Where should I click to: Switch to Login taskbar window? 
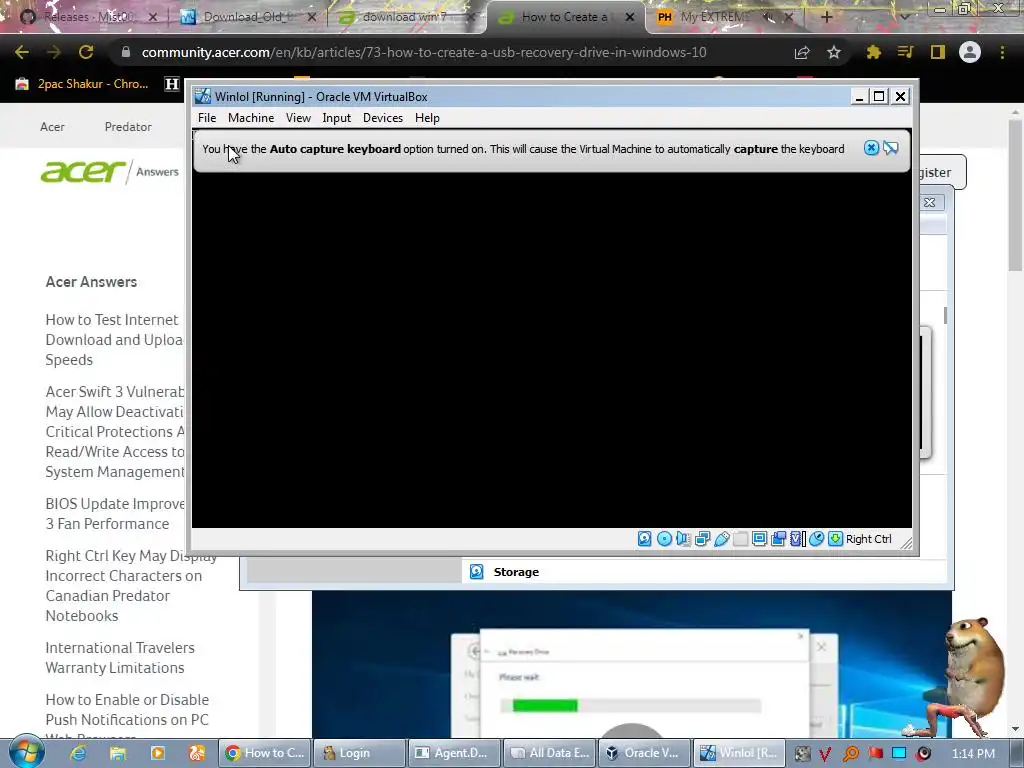click(359, 753)
